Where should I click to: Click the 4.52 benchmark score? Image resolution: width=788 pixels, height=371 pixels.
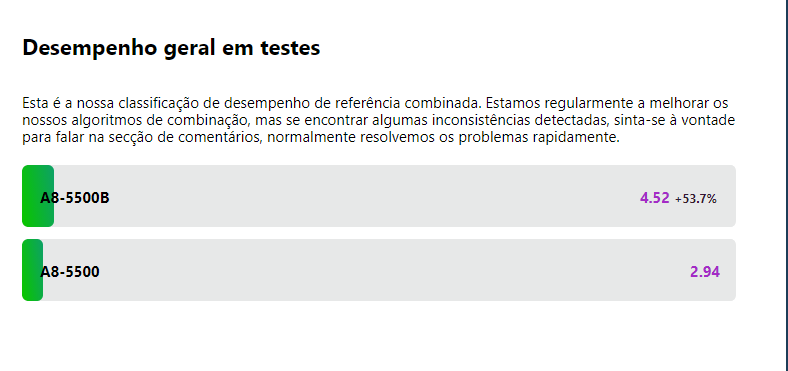(654, 198)
